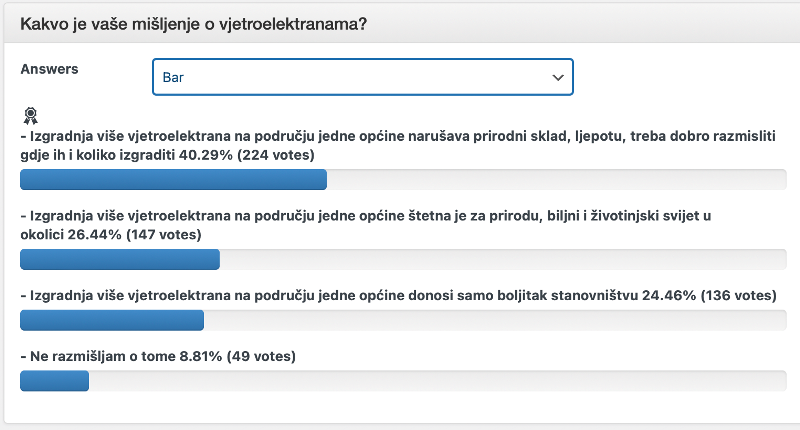
Task: Click the poll title about vjetroelektrane
Action: point(193,23)
